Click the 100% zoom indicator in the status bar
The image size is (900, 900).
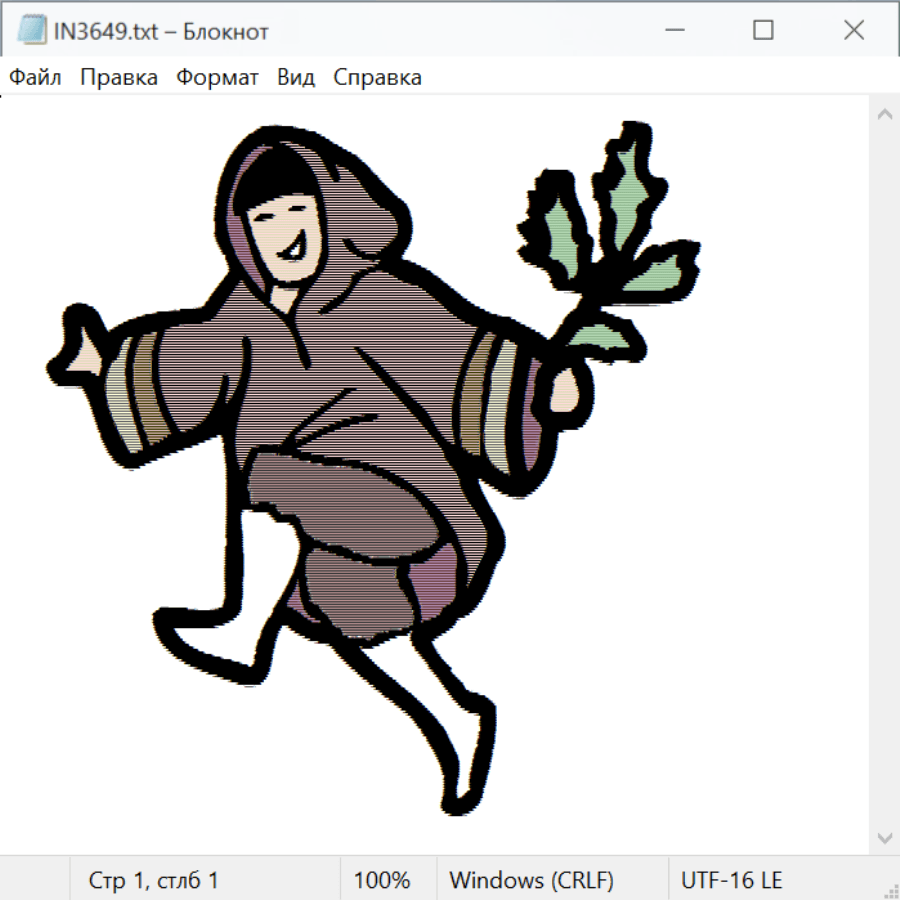coord(382,881)
